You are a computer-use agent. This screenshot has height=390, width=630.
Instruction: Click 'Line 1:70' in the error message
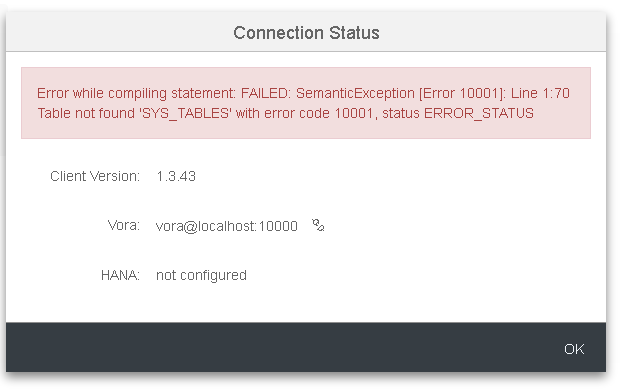540,93
